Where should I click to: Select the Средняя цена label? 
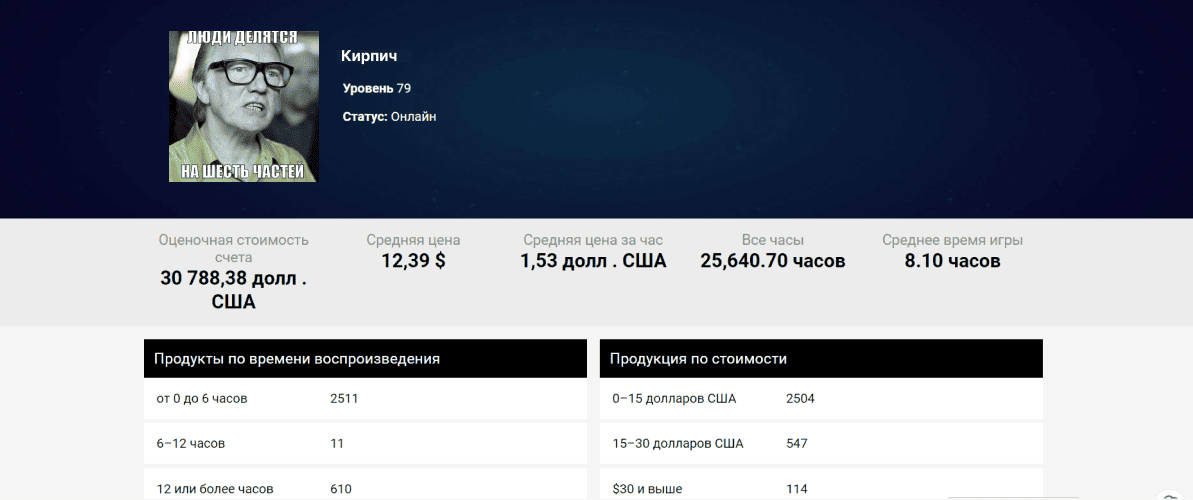pyautogui.click(x=413, y=240)
